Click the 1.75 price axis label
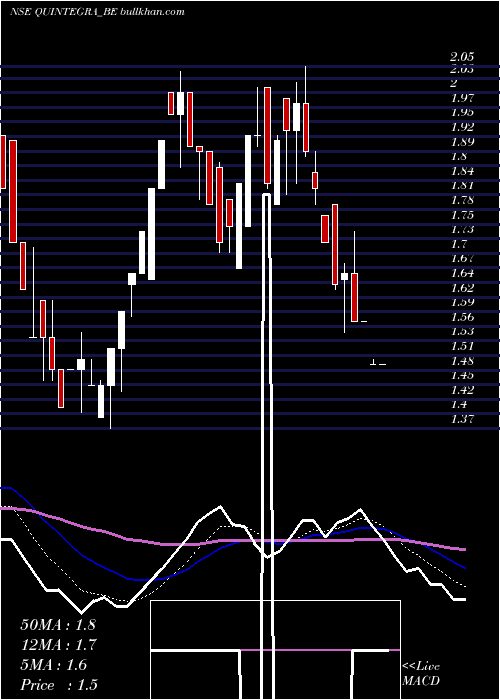500x700 pixels. (462, 215)
